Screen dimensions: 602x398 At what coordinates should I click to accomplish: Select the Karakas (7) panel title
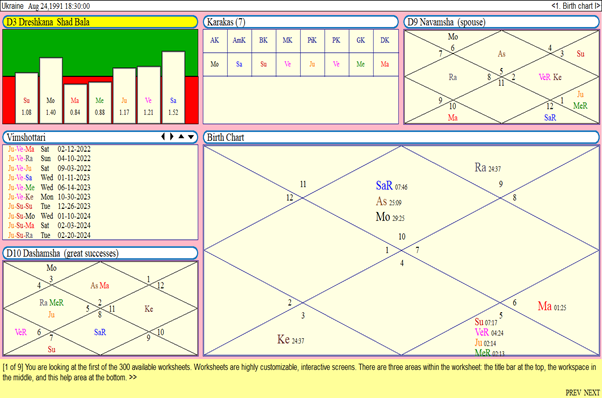click(x=301, y=22)
